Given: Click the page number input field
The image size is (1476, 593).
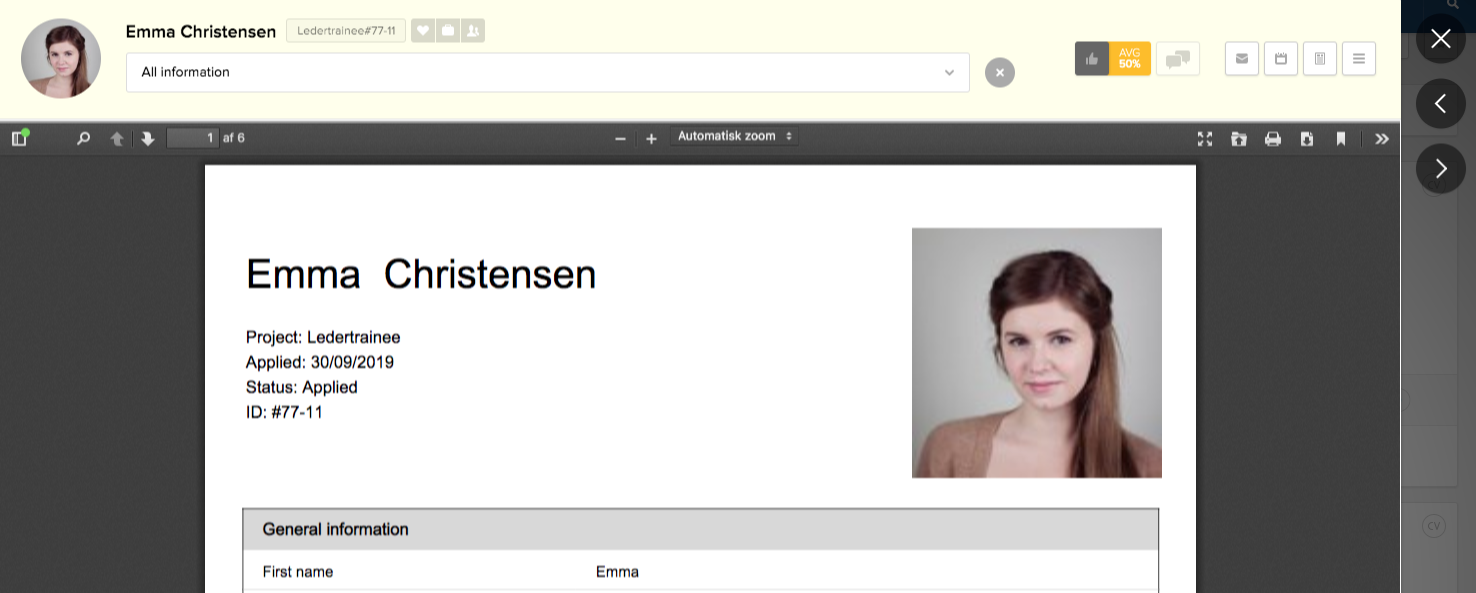Looking at the screenshot, I should (193, 138).
